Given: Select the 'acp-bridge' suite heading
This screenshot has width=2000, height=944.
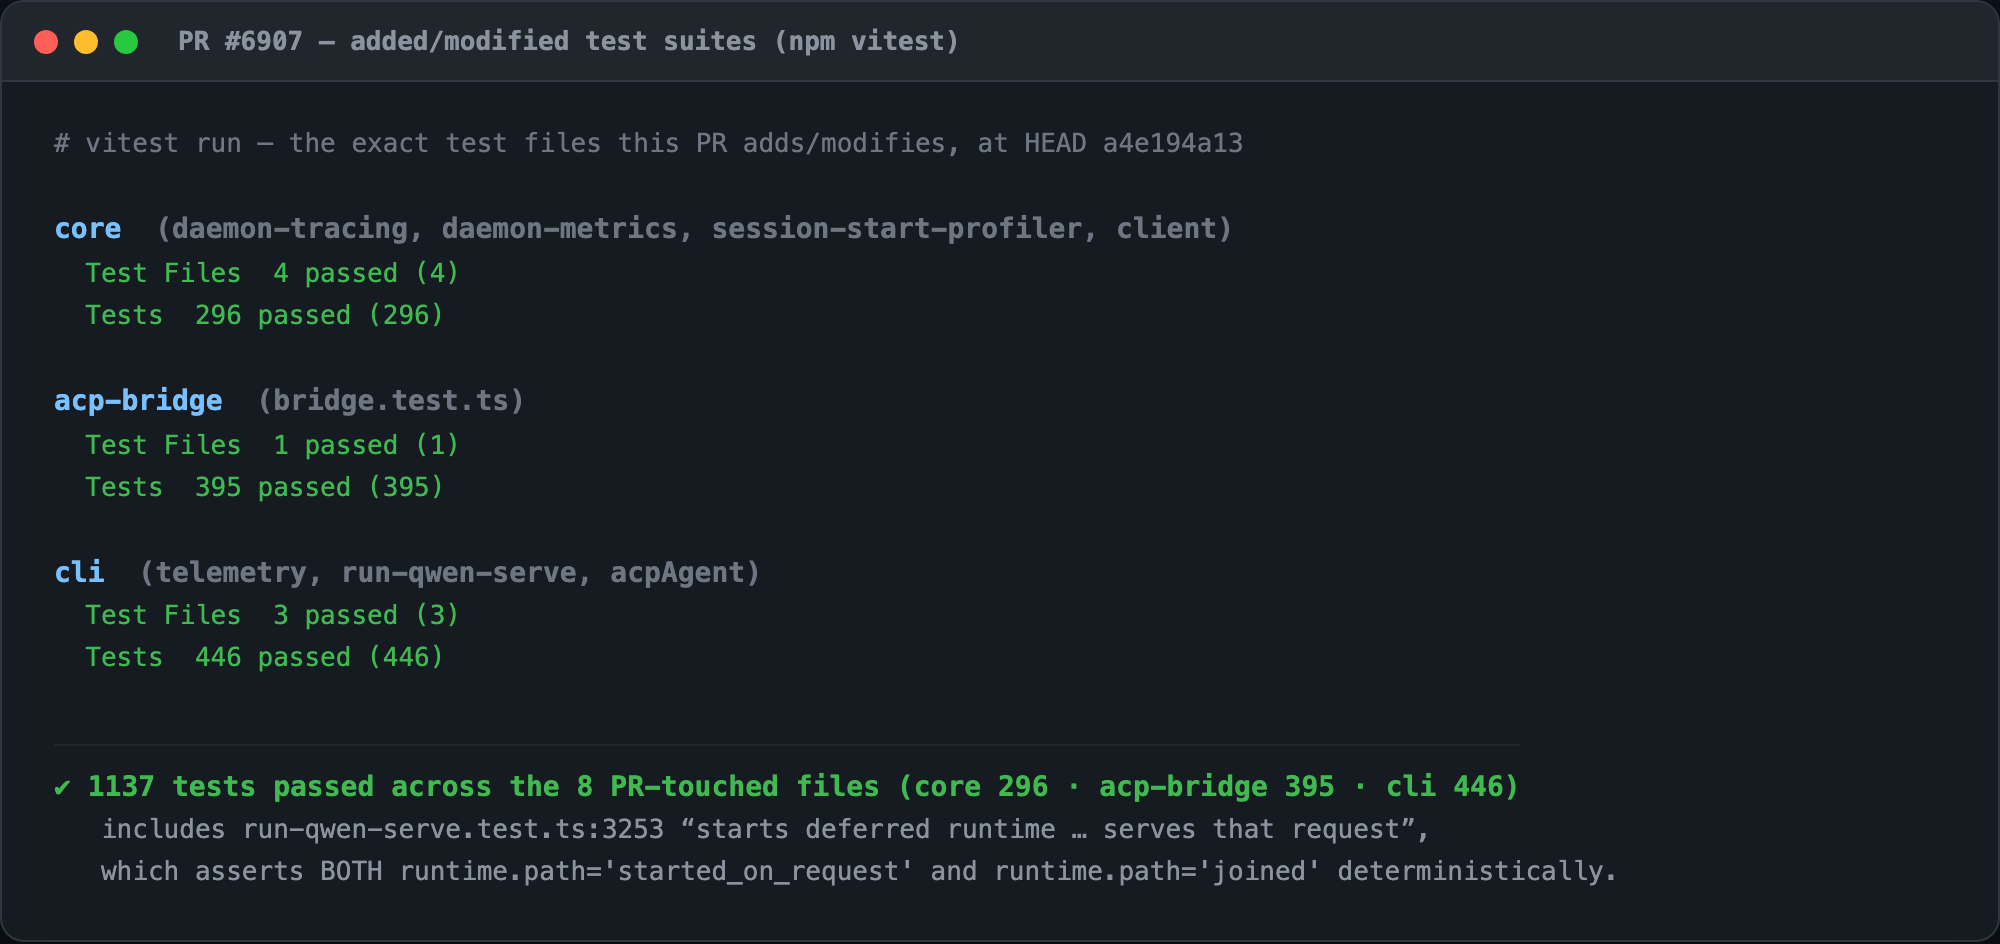Looking at the screenshot, I should (138, 401).
